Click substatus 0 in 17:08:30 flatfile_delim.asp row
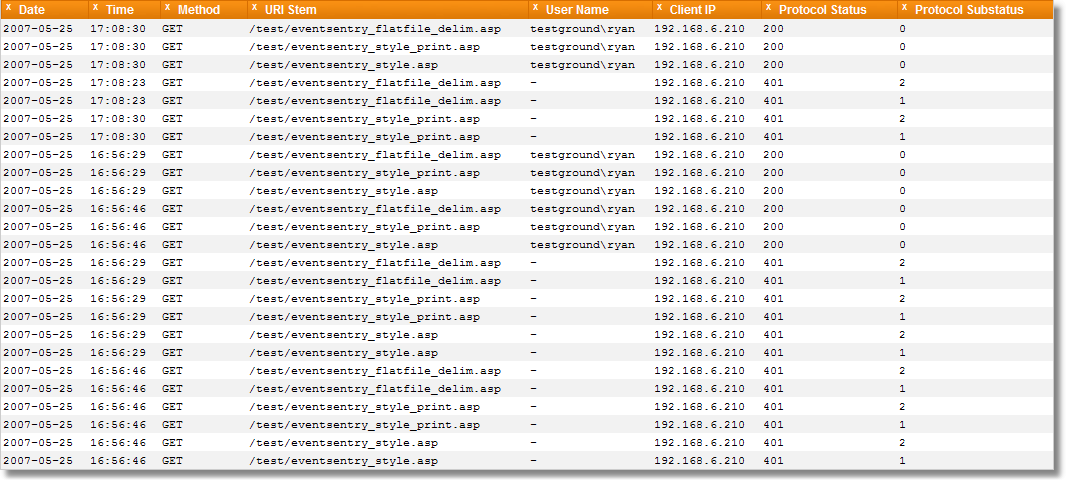1066x482 pixels. tap(902, 29)
